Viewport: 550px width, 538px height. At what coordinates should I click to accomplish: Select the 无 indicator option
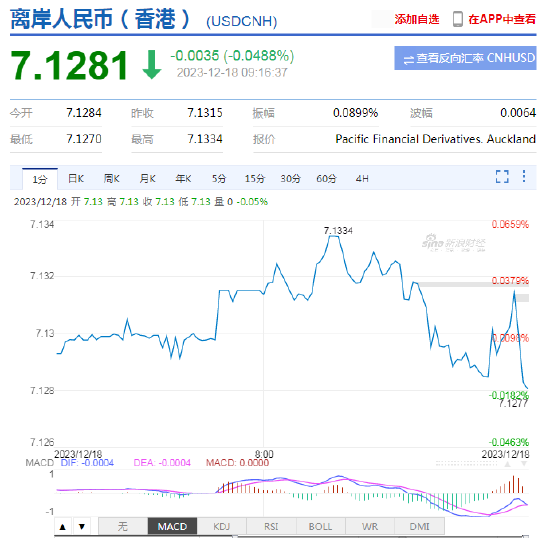coord(123,526)
